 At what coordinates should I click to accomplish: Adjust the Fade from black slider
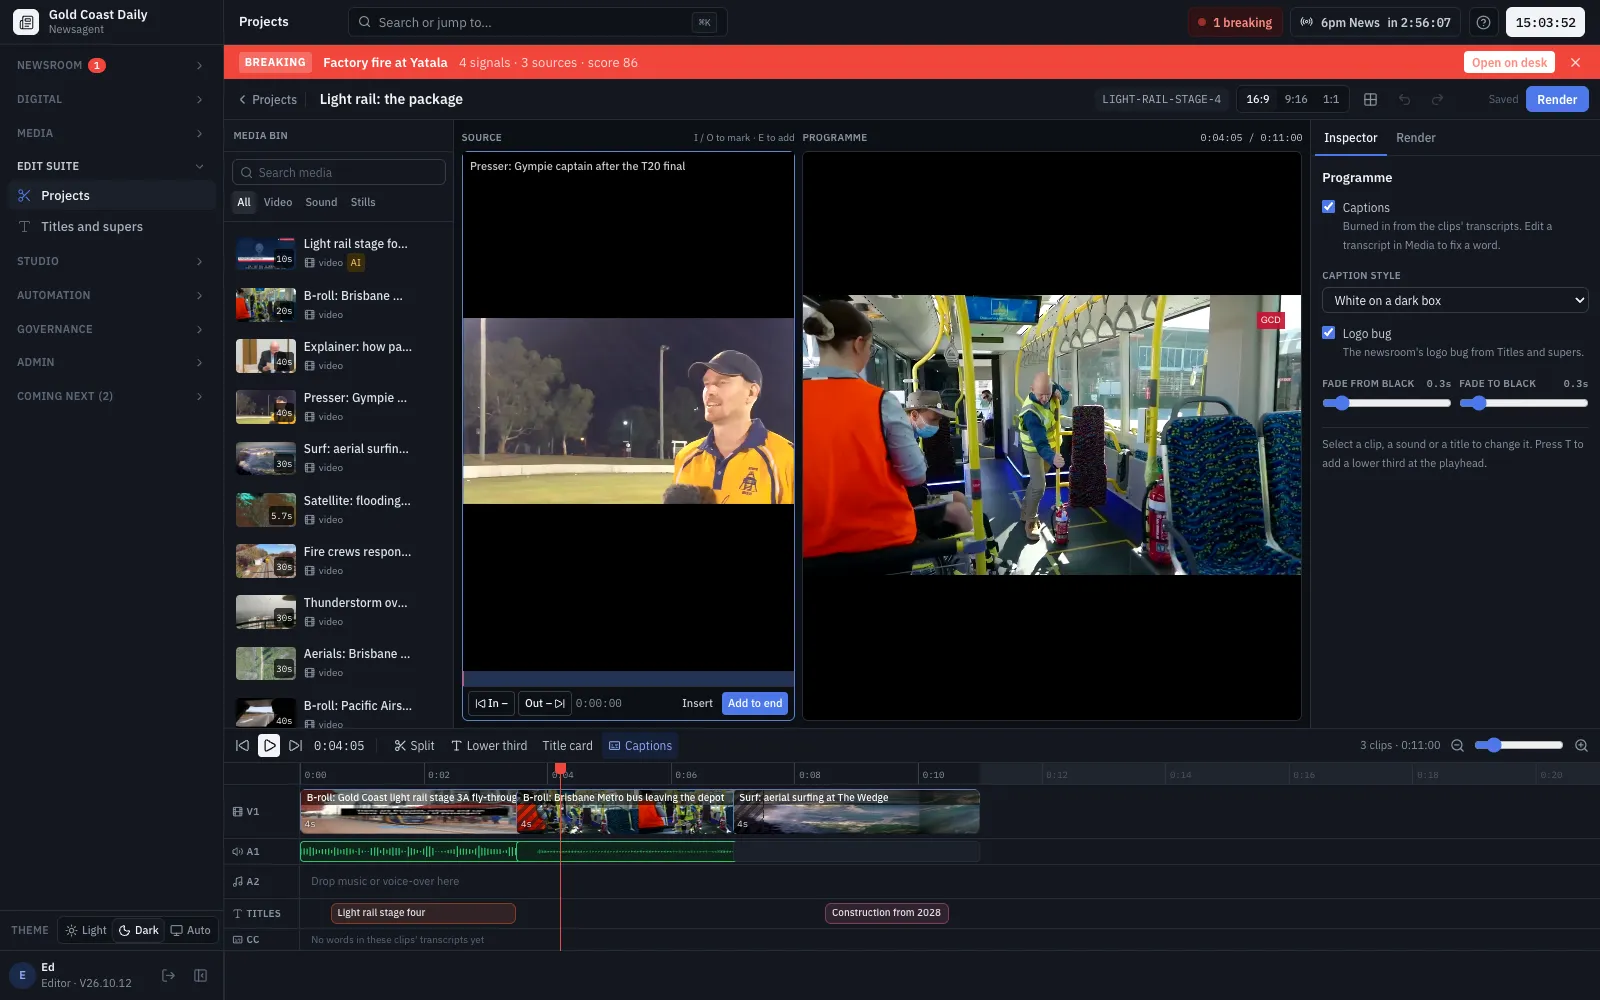[x=1386, y=403]
